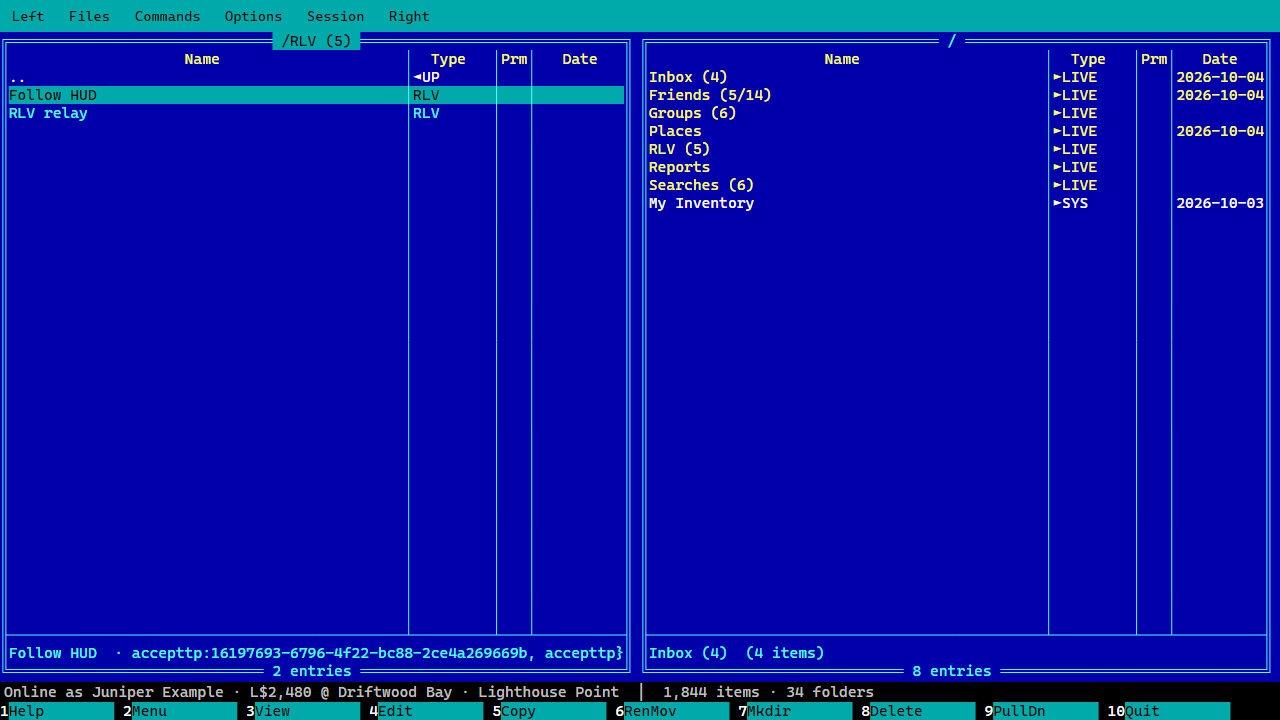Open the Right menu
Viewport: 1280px width, 720px height.
point(409,16)
